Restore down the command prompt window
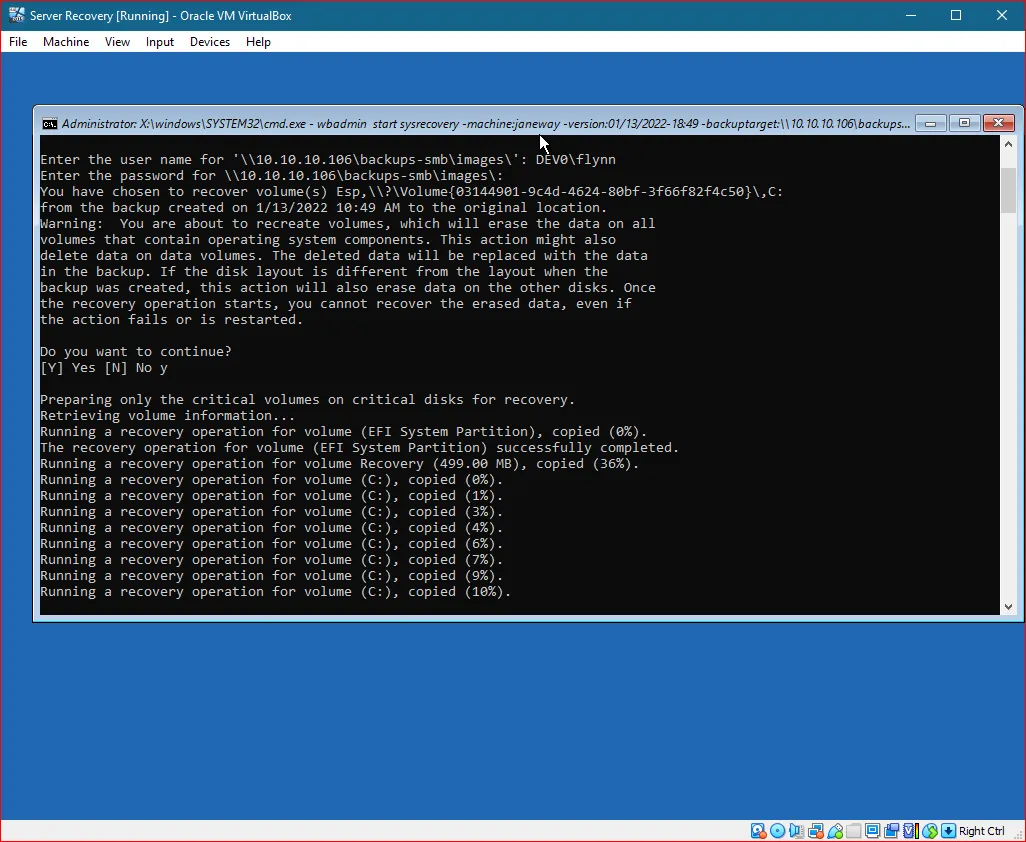1026x842 pixels. pos(964,122)
